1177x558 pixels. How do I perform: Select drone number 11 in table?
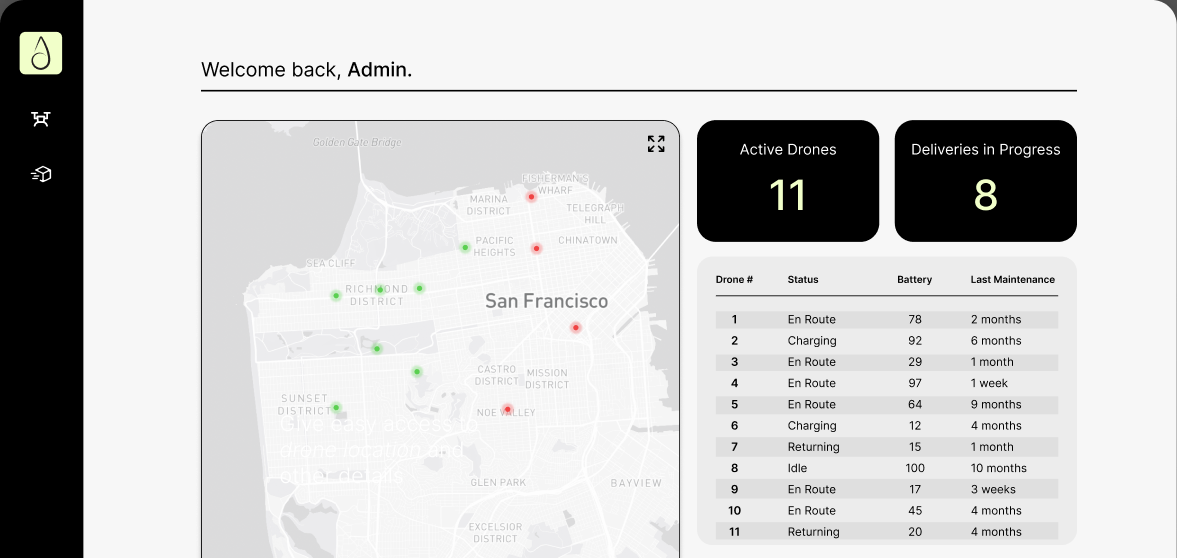[734, 532]
